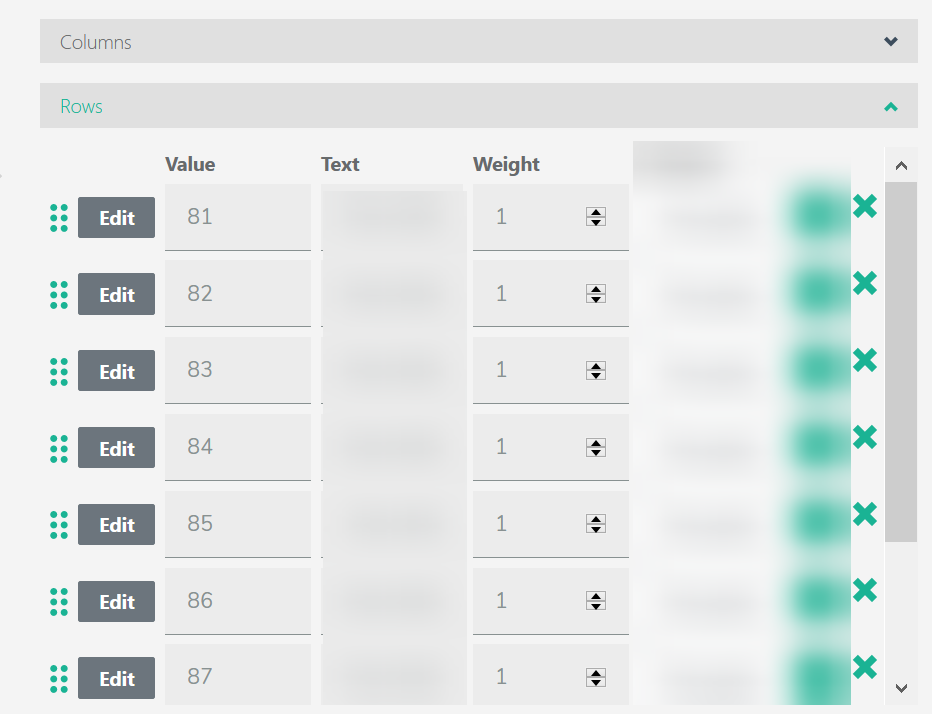Image resolution: width=932 pixels, height=714 pixels.
Task: Click the rows list scrollbar thumb
Action: click(901, 362)
